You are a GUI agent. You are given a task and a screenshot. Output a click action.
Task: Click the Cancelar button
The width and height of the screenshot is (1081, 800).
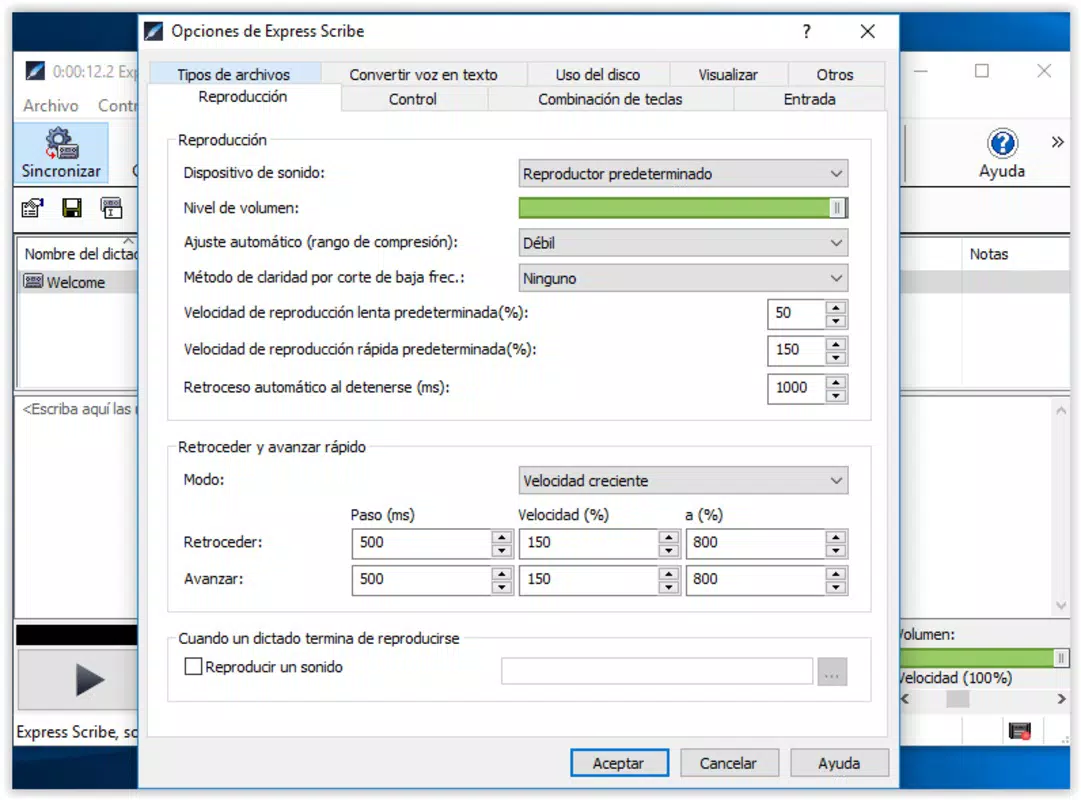[729, 763]
